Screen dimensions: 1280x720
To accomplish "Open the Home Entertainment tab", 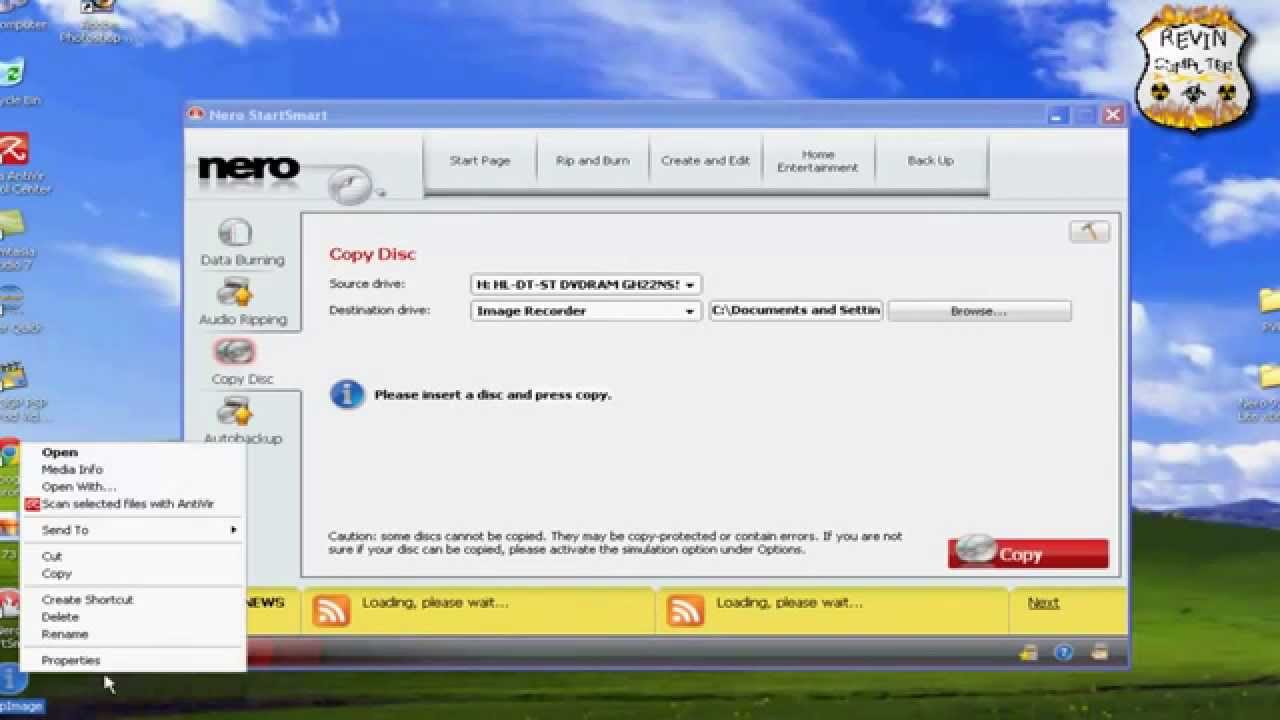I will 818,161.
